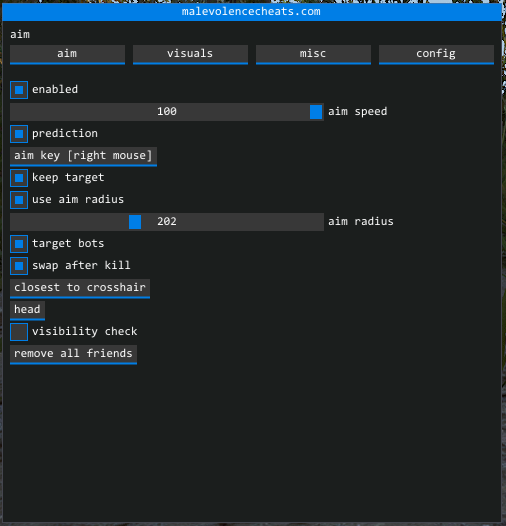The height and width of the screenshot is (526, 506).
Task: Click the visibility check label text
Action: (85, 331)
